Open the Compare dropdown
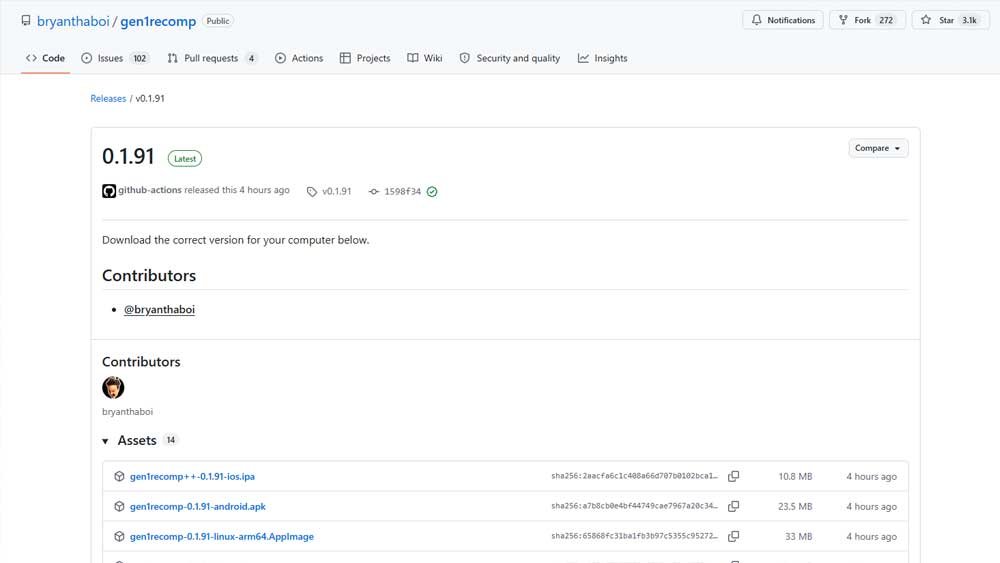The height and width of the screenshot is (563, 1000). 878,148
